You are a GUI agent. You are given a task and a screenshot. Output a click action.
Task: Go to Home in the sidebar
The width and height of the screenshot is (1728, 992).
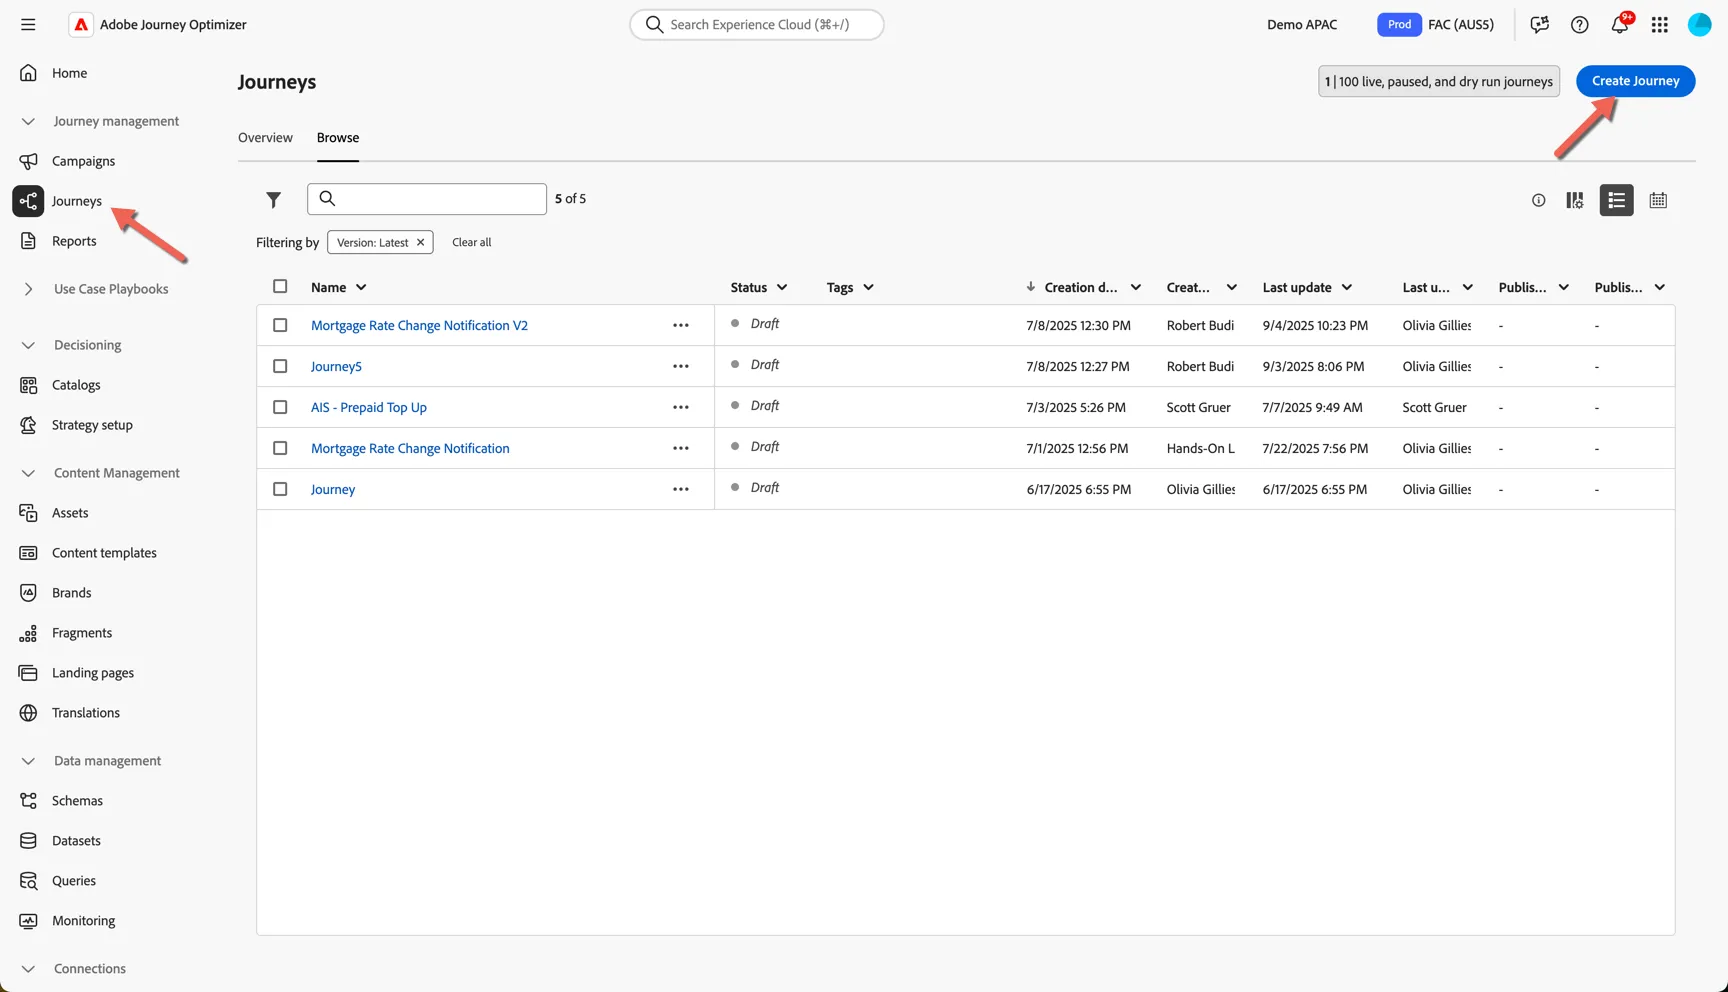[x=69, y=73]
